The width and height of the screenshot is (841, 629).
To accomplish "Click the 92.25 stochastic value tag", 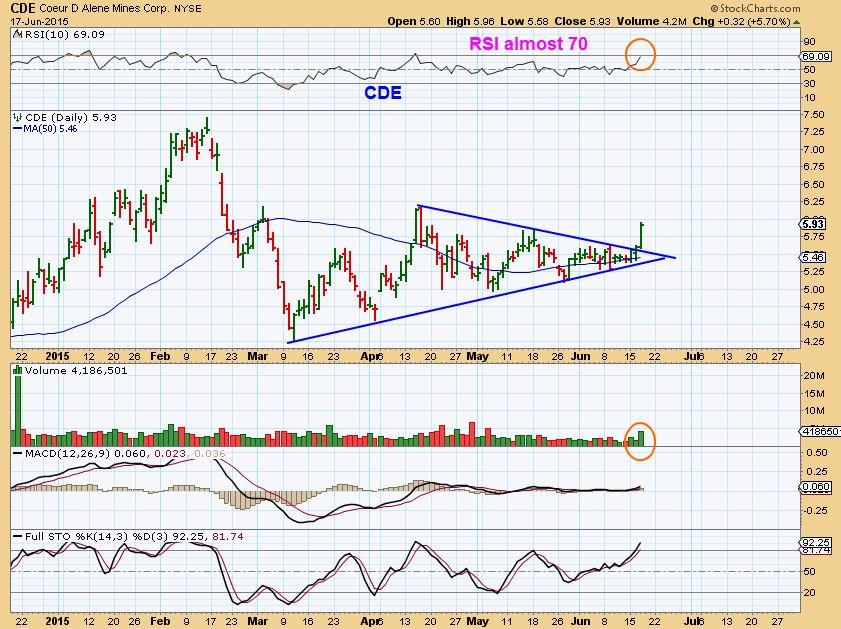I will tap(815, 543).
